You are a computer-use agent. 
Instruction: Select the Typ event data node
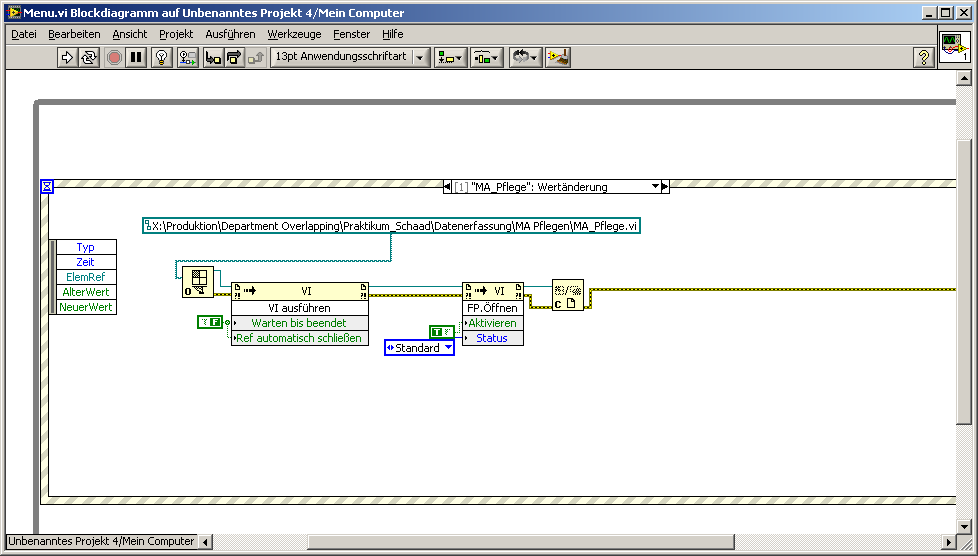(x=85, y=247)
